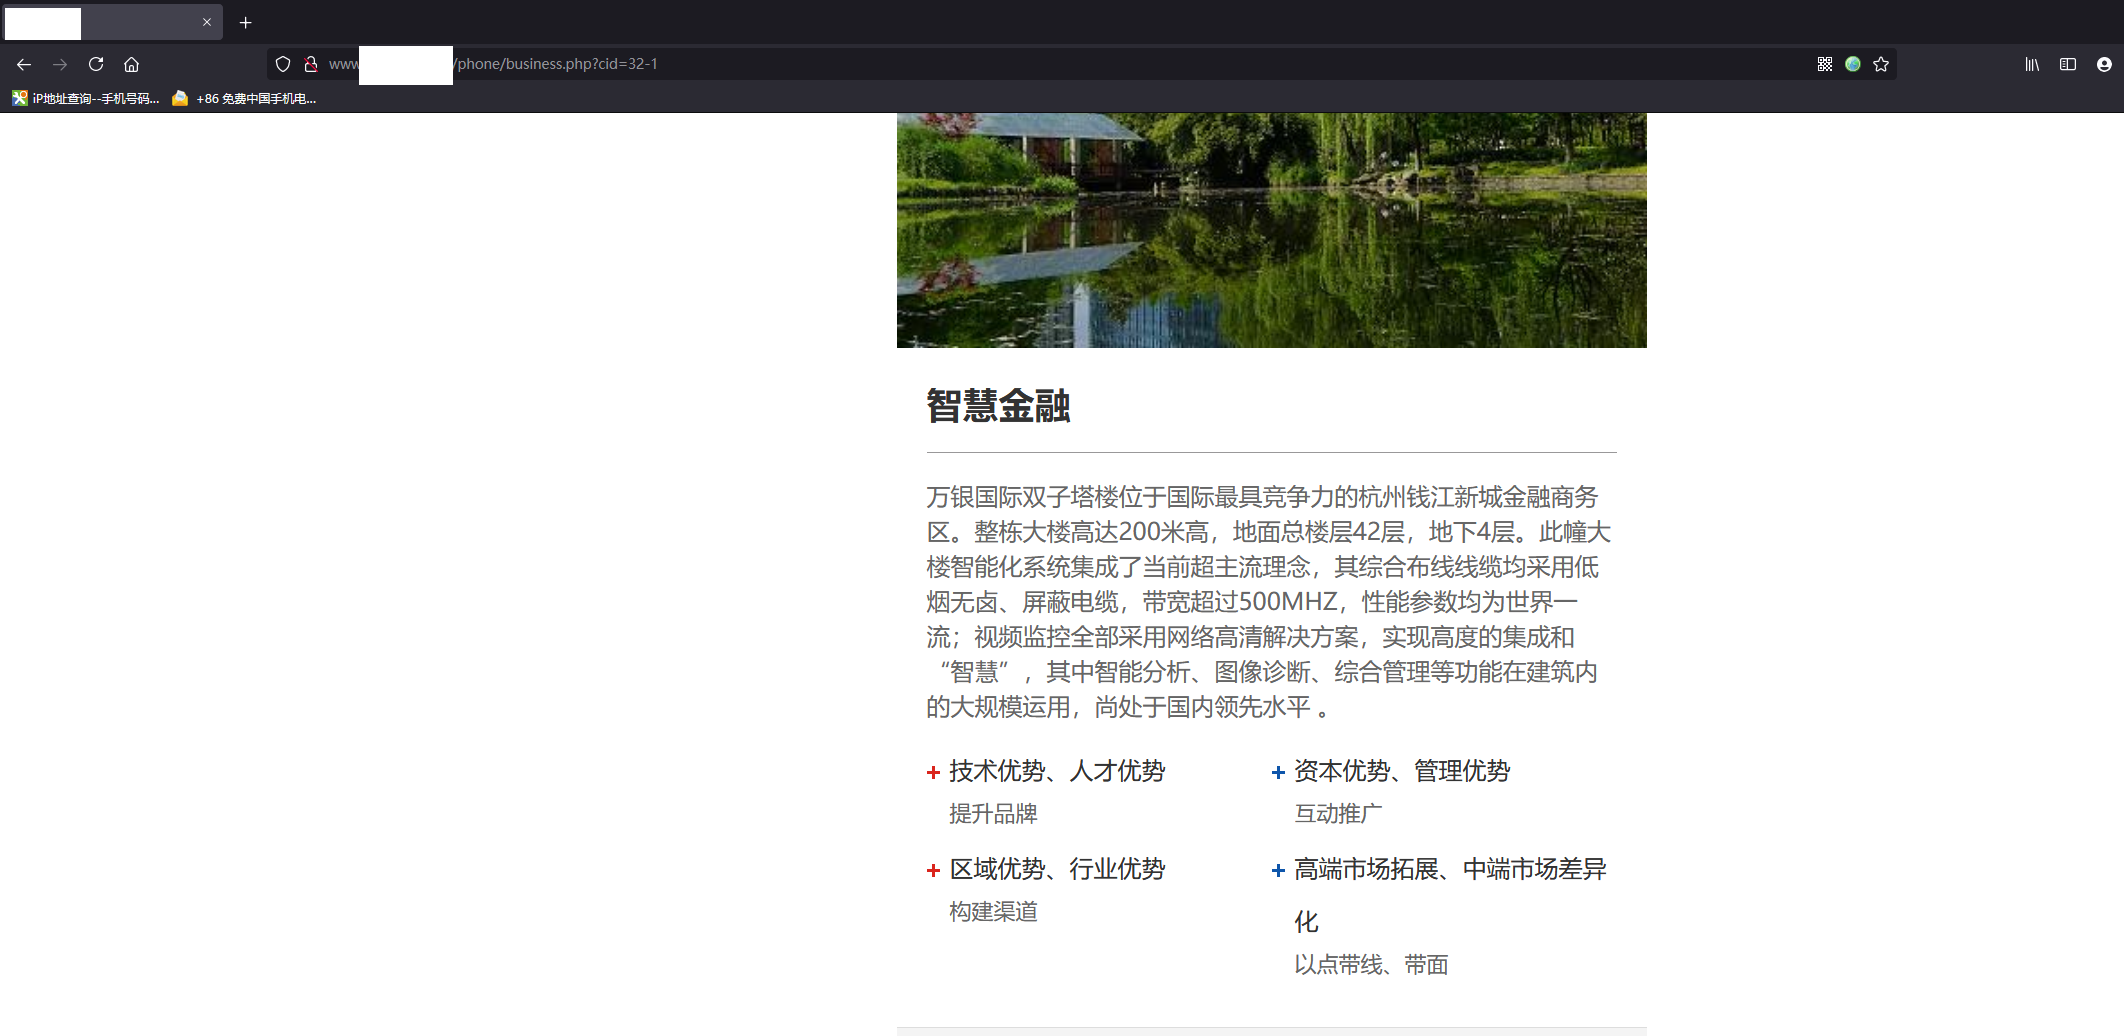The width and height of the screenshot is (2124, 1036).
Task: Open the Library bookshelf icon
Action: point(2032,64)
